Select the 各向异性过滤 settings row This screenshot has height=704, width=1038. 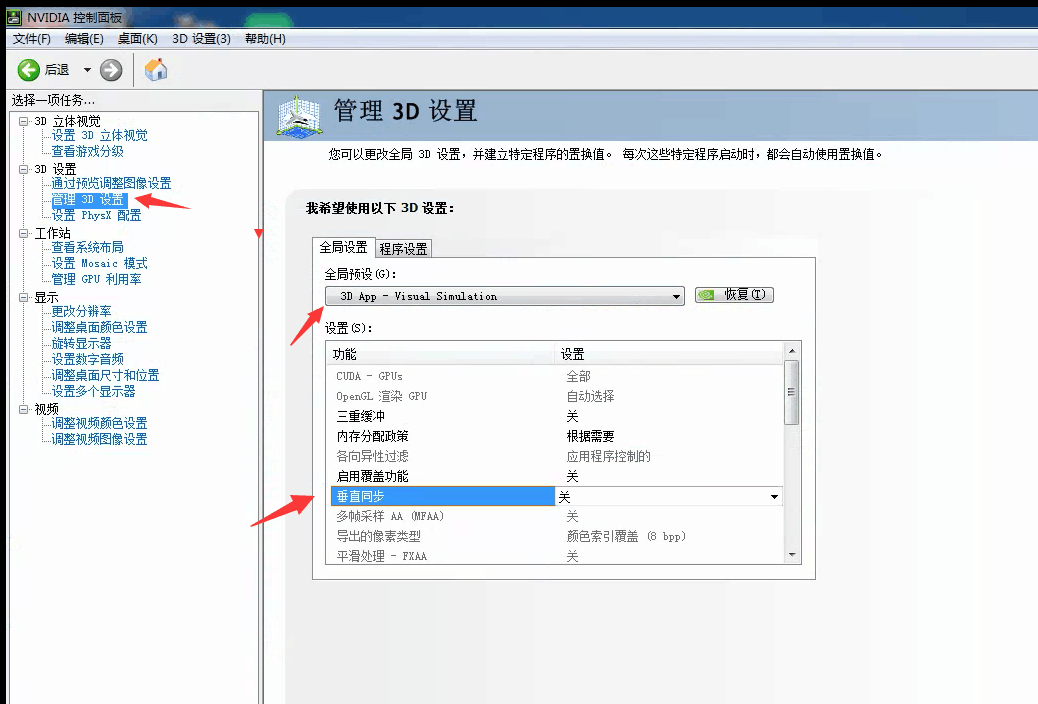(556, 456)
